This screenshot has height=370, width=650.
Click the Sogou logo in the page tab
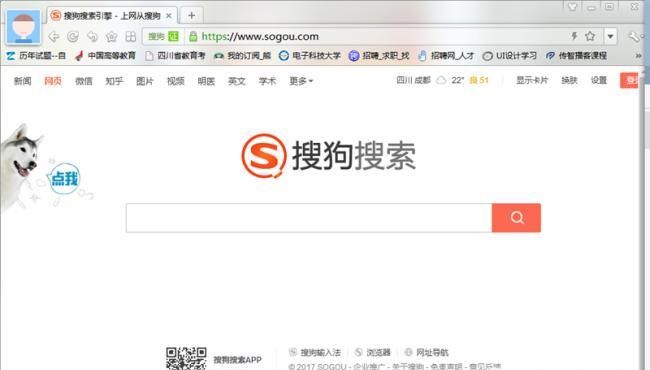click(x=56, y=15)
